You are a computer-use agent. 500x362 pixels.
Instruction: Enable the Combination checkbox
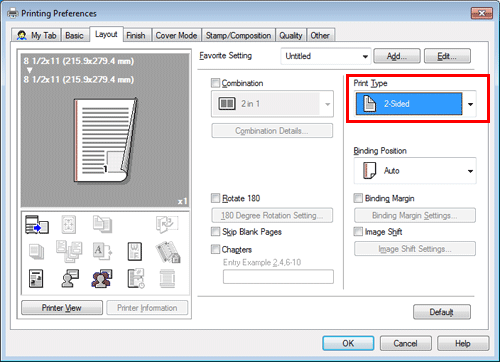tap(215, 83)
